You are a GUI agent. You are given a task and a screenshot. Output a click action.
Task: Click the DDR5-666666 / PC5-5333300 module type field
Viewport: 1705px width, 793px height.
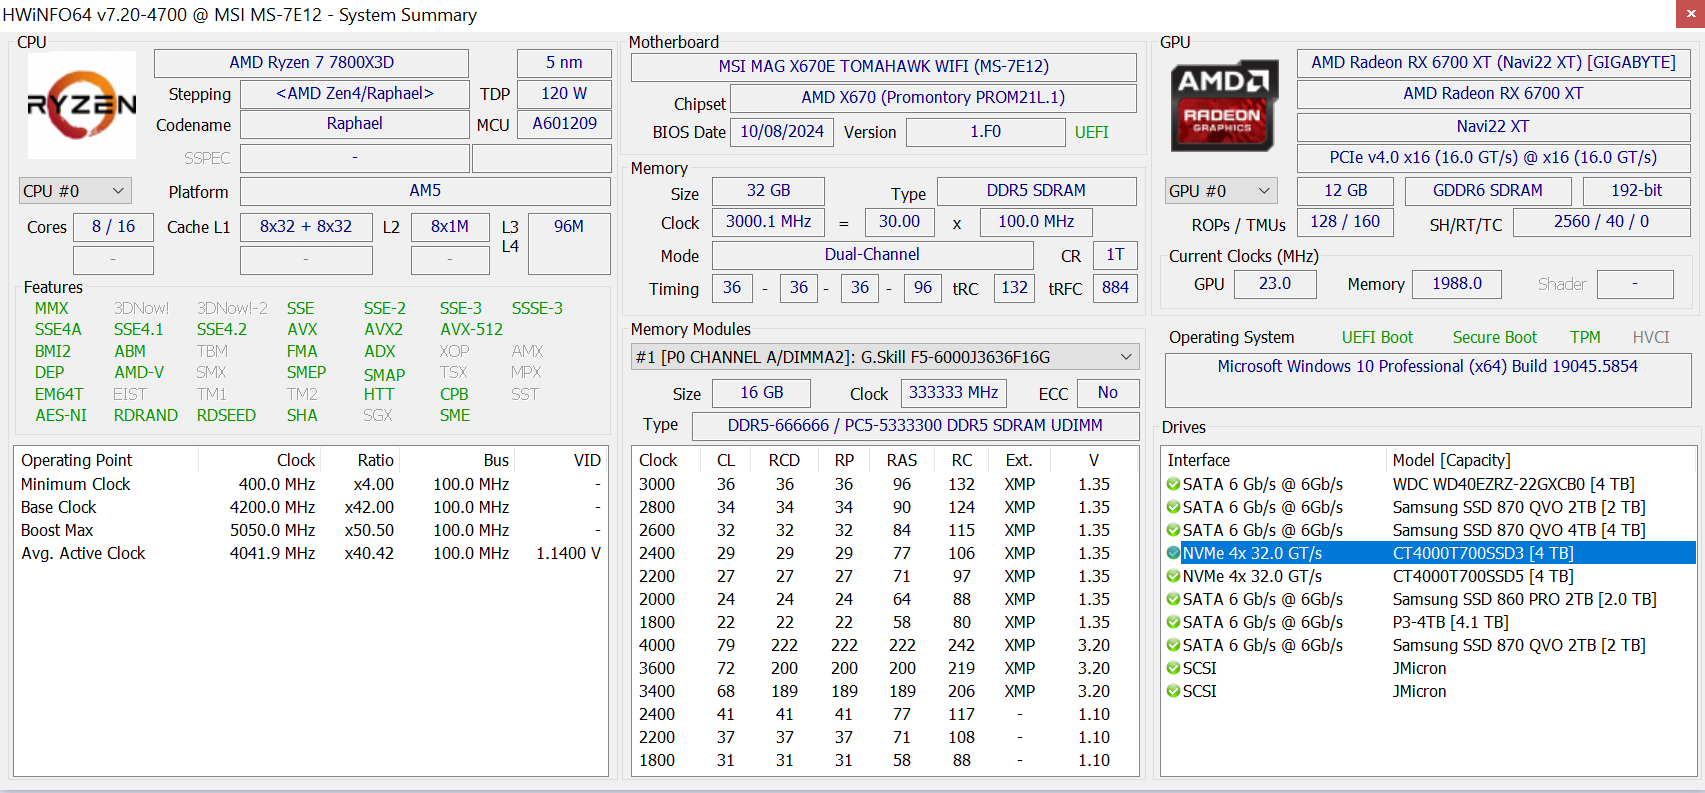[915, 426]
